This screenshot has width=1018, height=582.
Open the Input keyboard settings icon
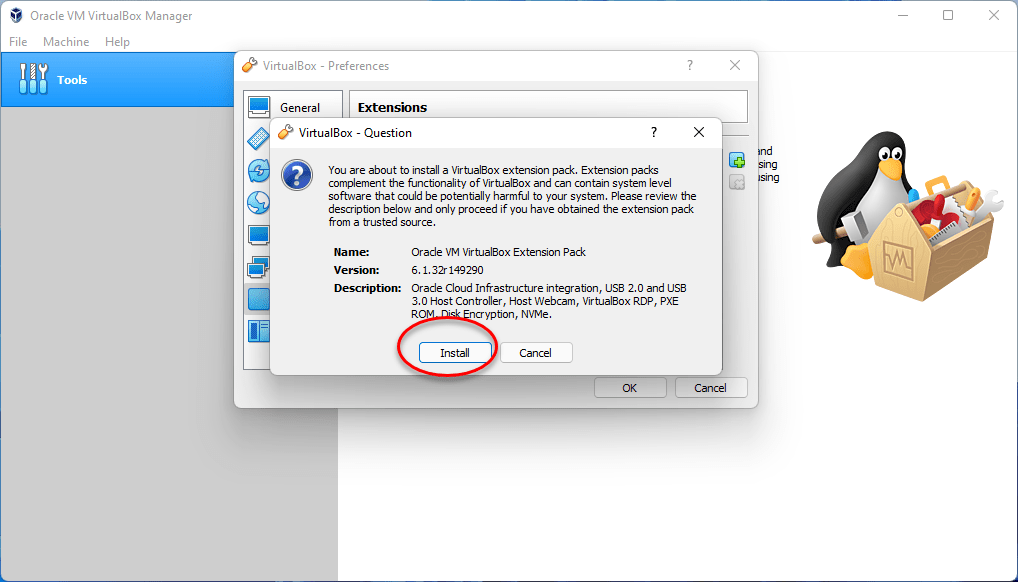coord(258,139)
